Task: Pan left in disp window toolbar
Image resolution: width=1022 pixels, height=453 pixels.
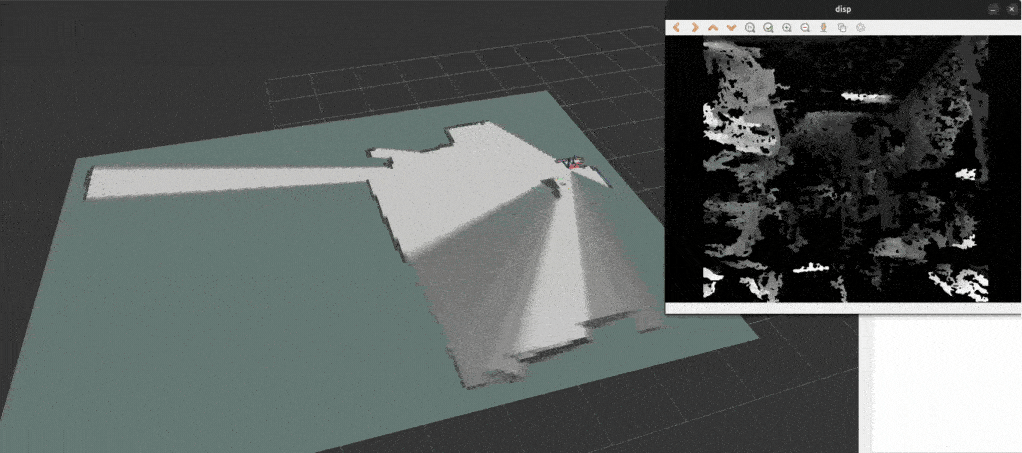Action: click(x=677, y=27)
